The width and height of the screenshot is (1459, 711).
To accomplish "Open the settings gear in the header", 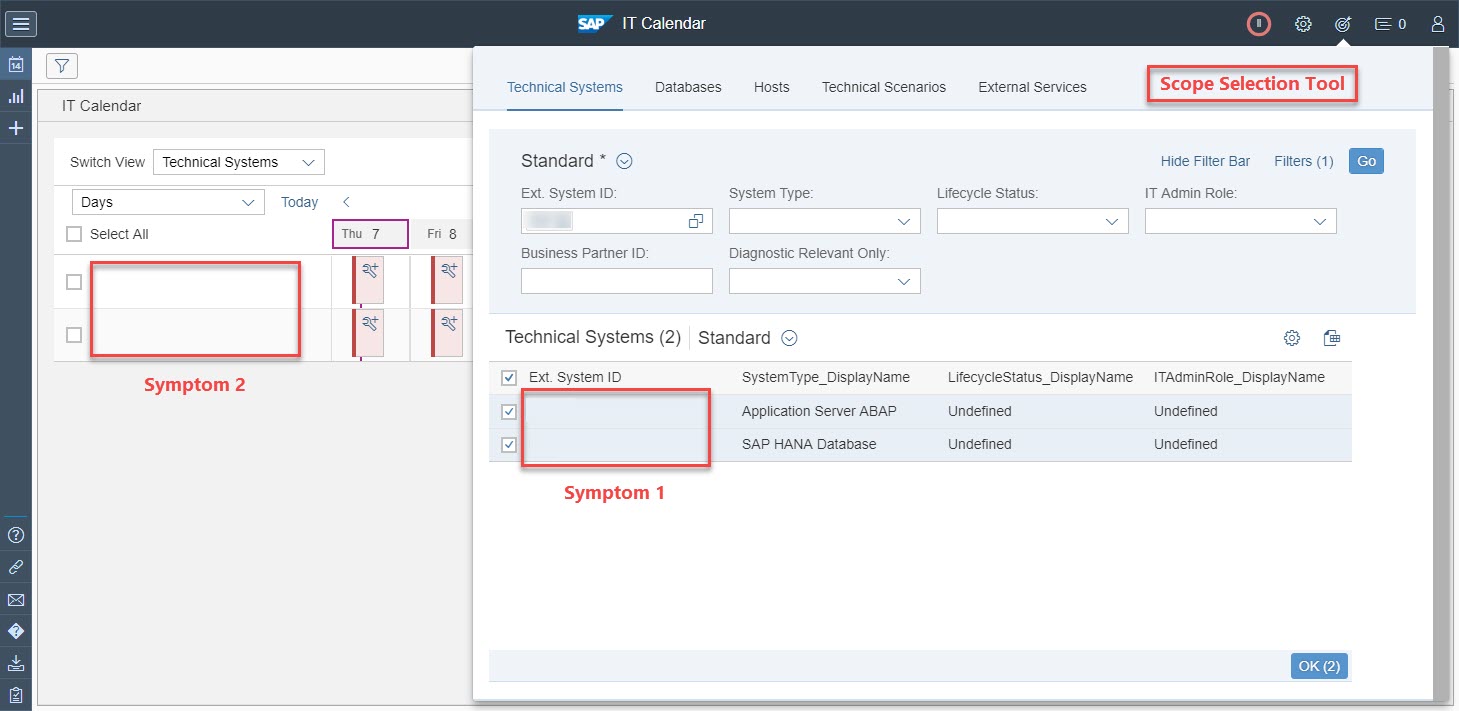I will 1303,24.
